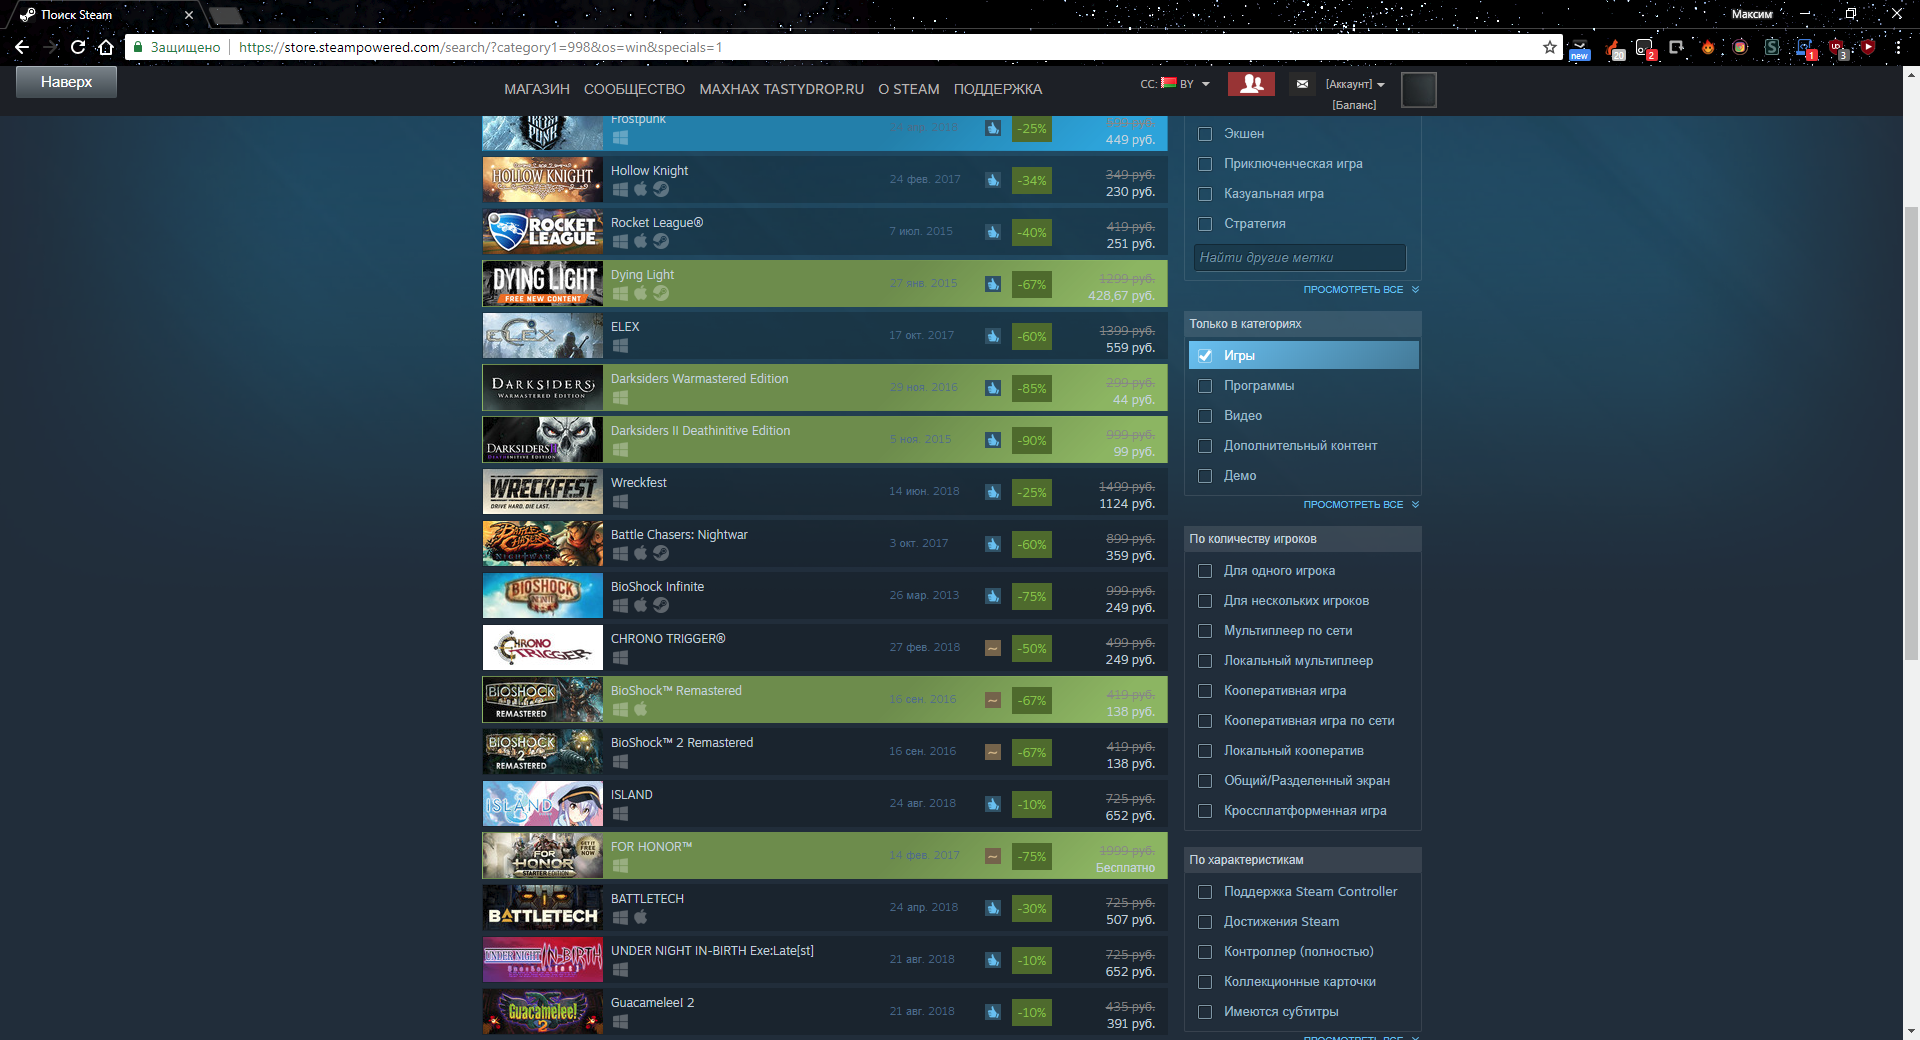Check the Демо category filter
Image resolution: width=1920 pixels, height=1040 pixels.
click(1205, 476)
